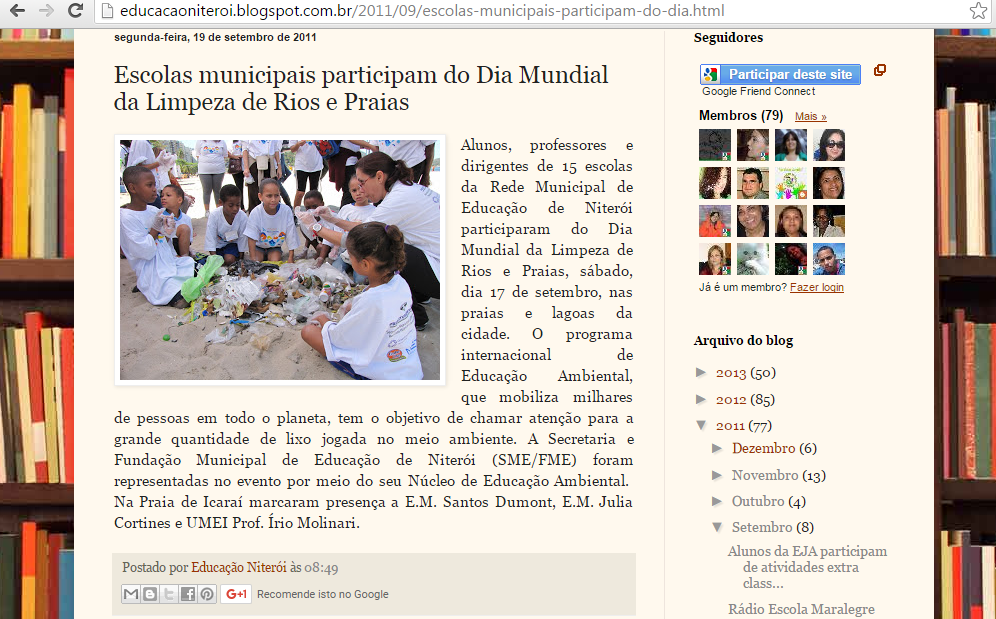Viewport: 996px width, 619px height.
Task: Collapse the 2011 archive triangle
Action: point(702,425)
